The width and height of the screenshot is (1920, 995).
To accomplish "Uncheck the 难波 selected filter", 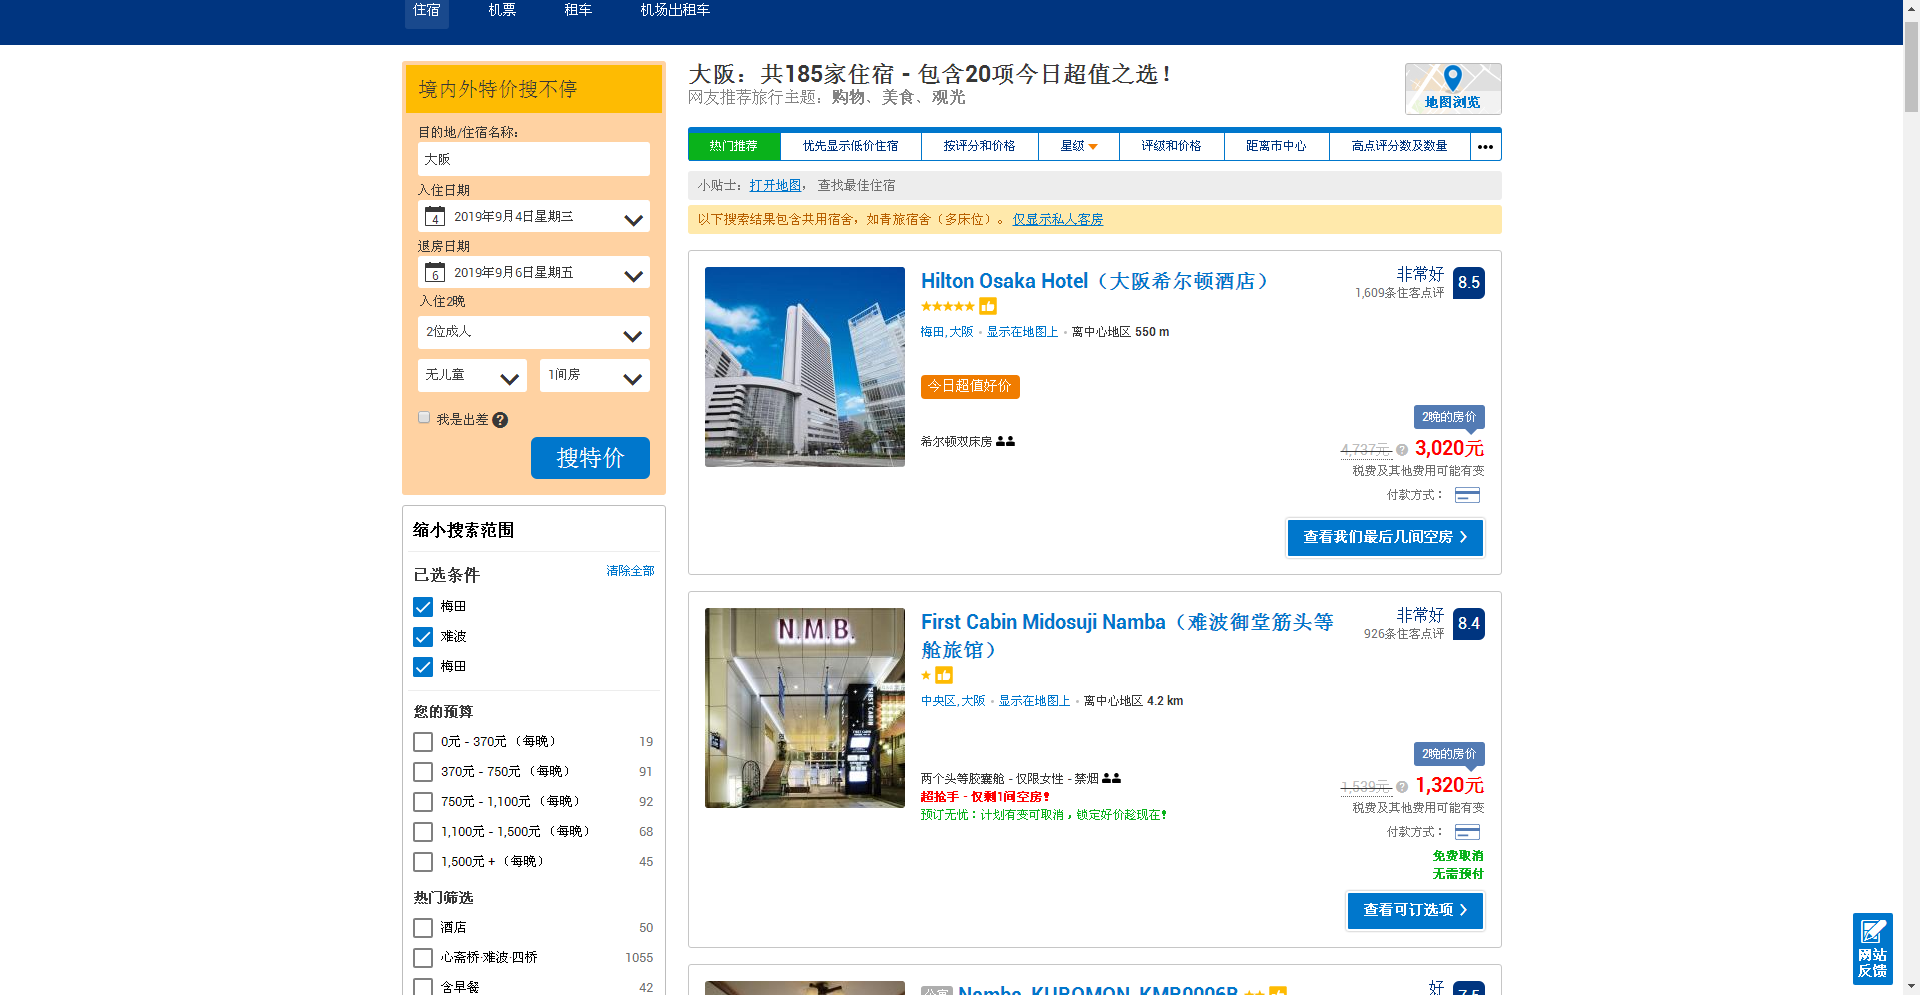I will tap(423, 637).
